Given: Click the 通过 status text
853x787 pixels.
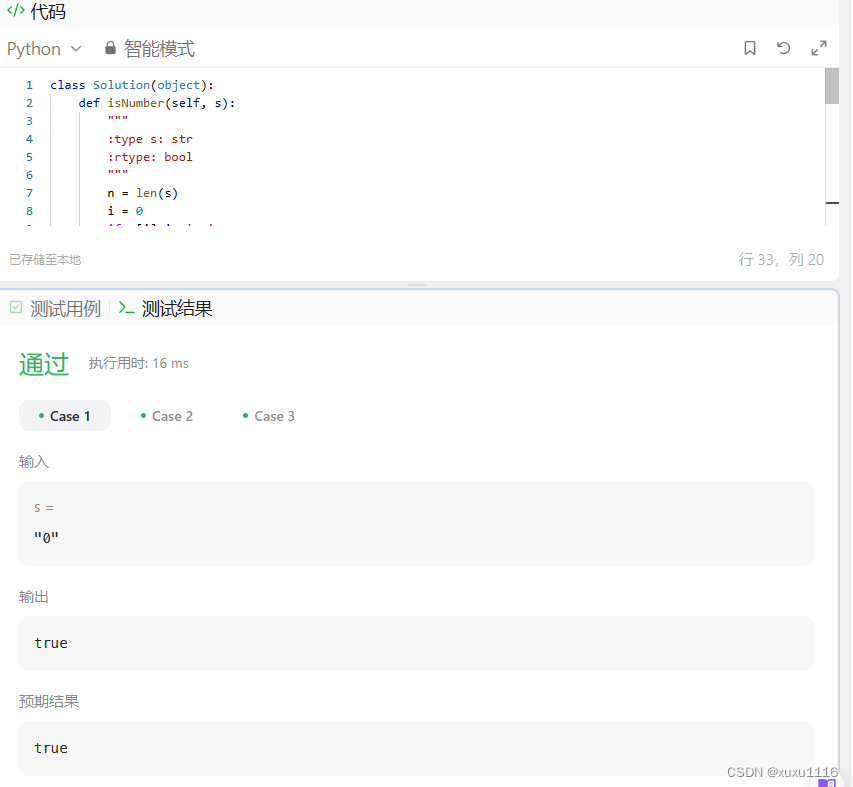Looking at the screenshot, I should click(44, 363).
